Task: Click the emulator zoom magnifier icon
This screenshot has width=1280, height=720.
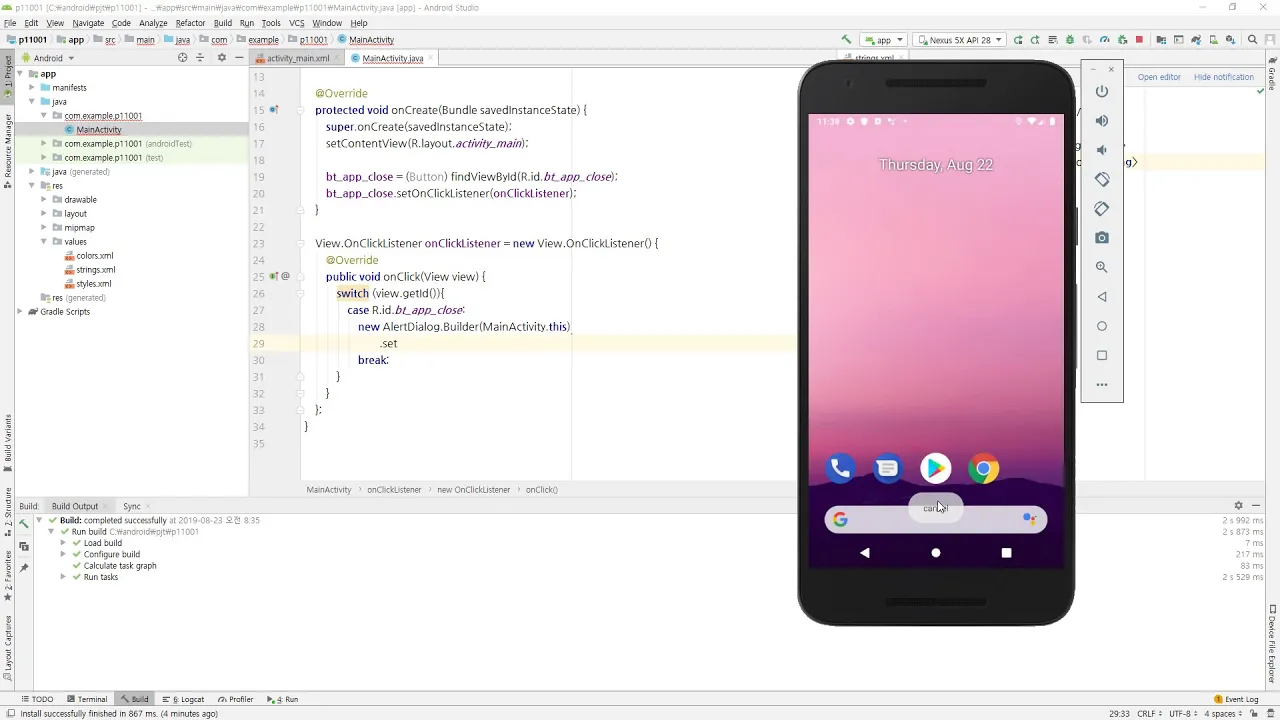Action: click(1102, 267)
